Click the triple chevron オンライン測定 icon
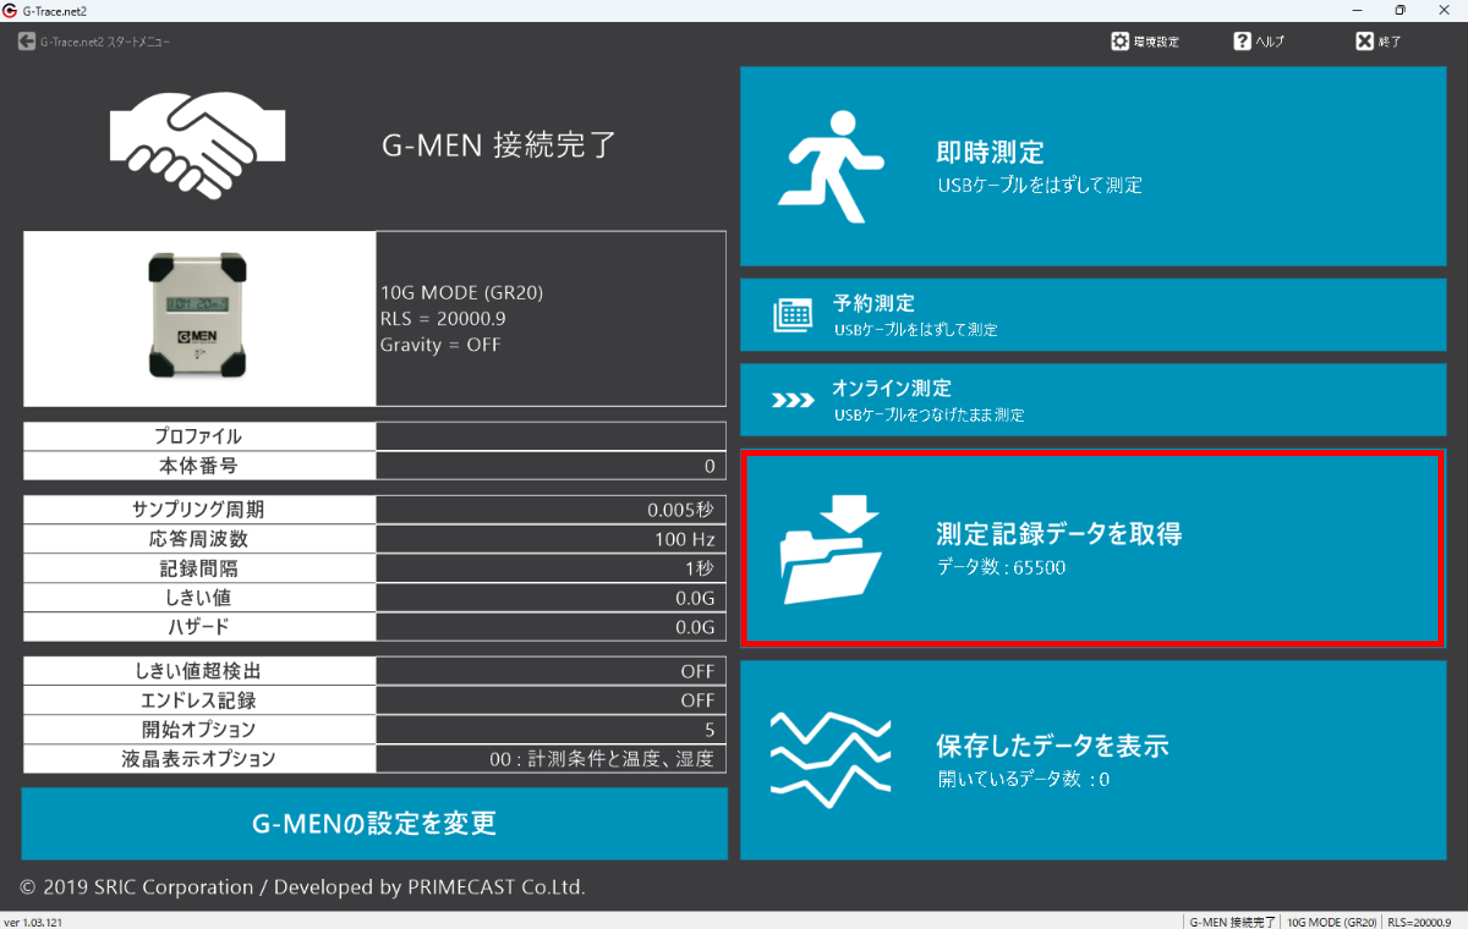1468x929 pixels. coord(793,400)
